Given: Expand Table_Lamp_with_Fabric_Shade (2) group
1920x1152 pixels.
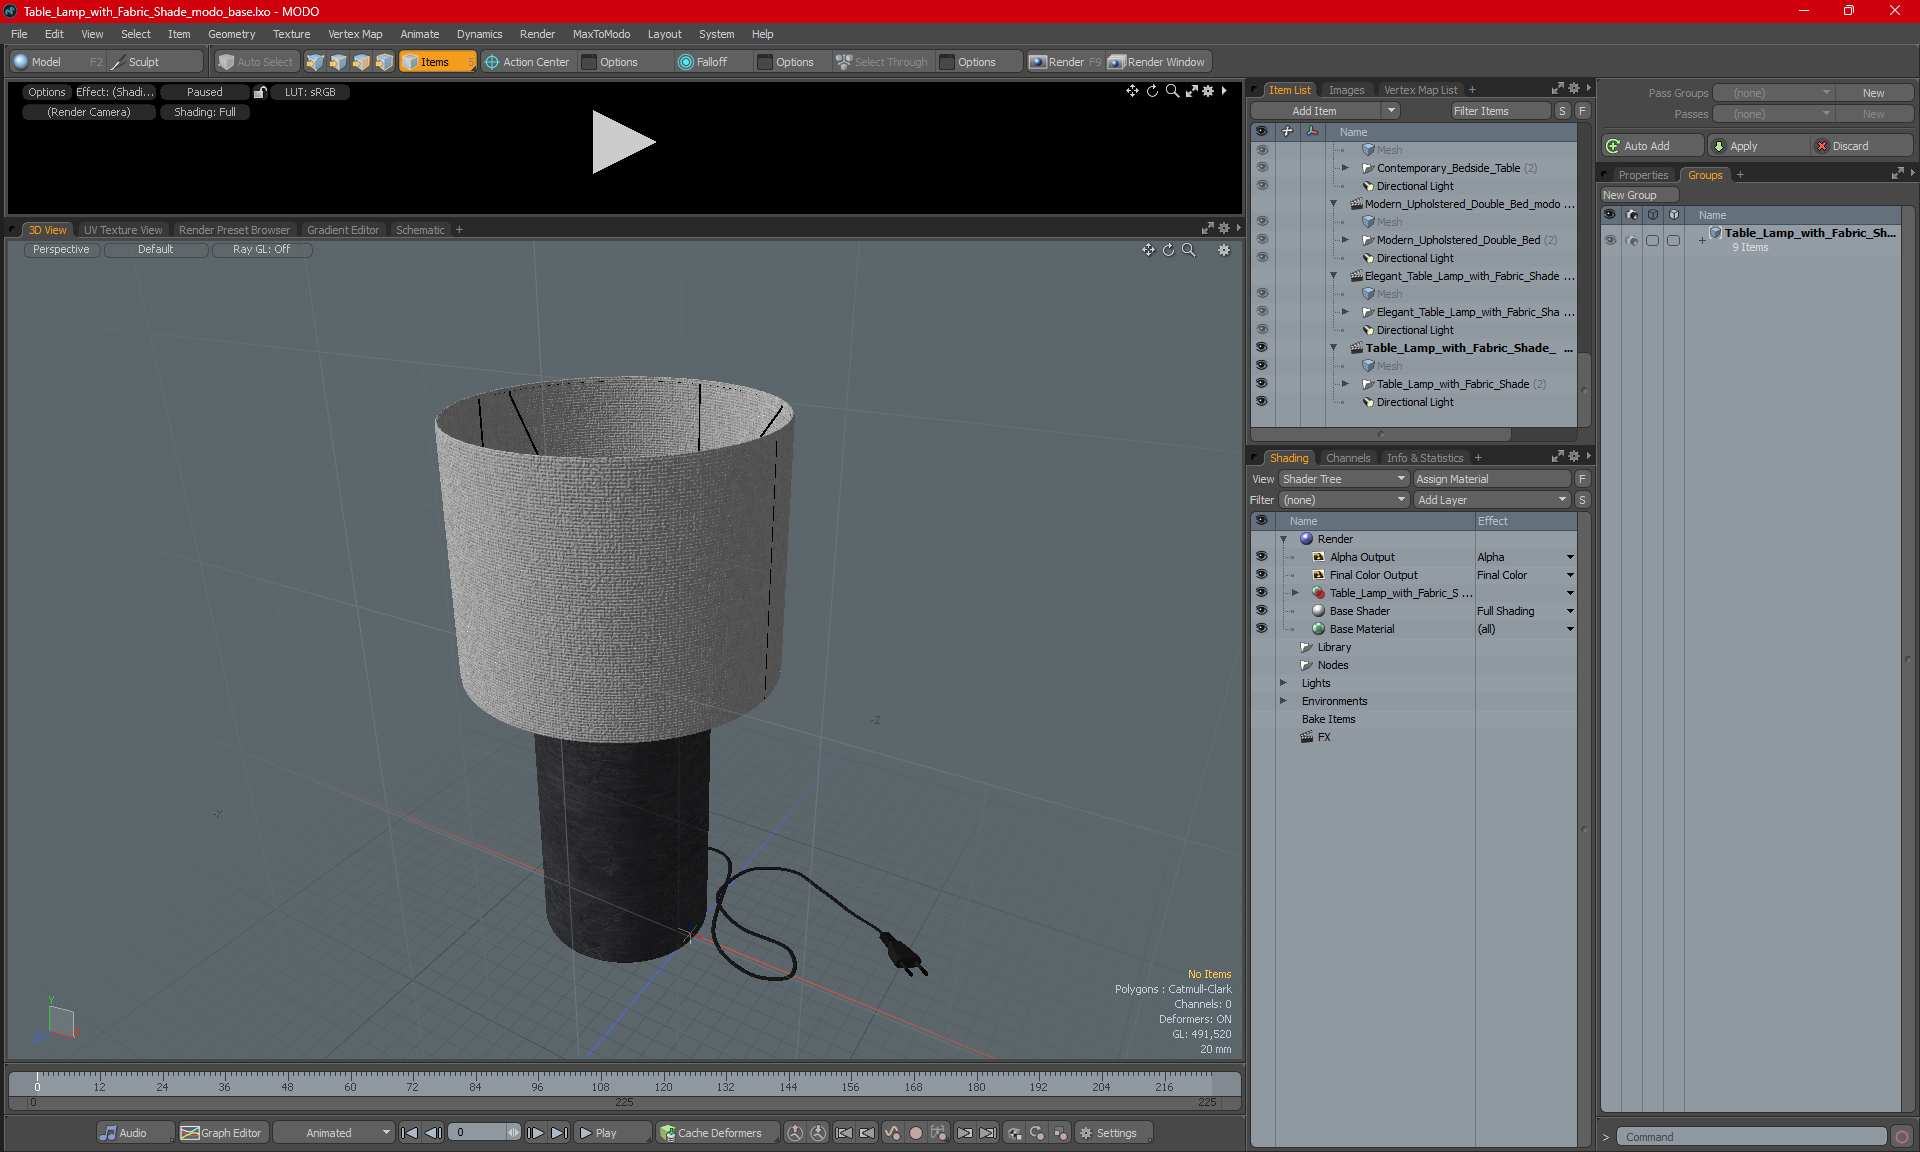Looking at the screenshot, I should pyautogui.click(x=1345, y=384).
